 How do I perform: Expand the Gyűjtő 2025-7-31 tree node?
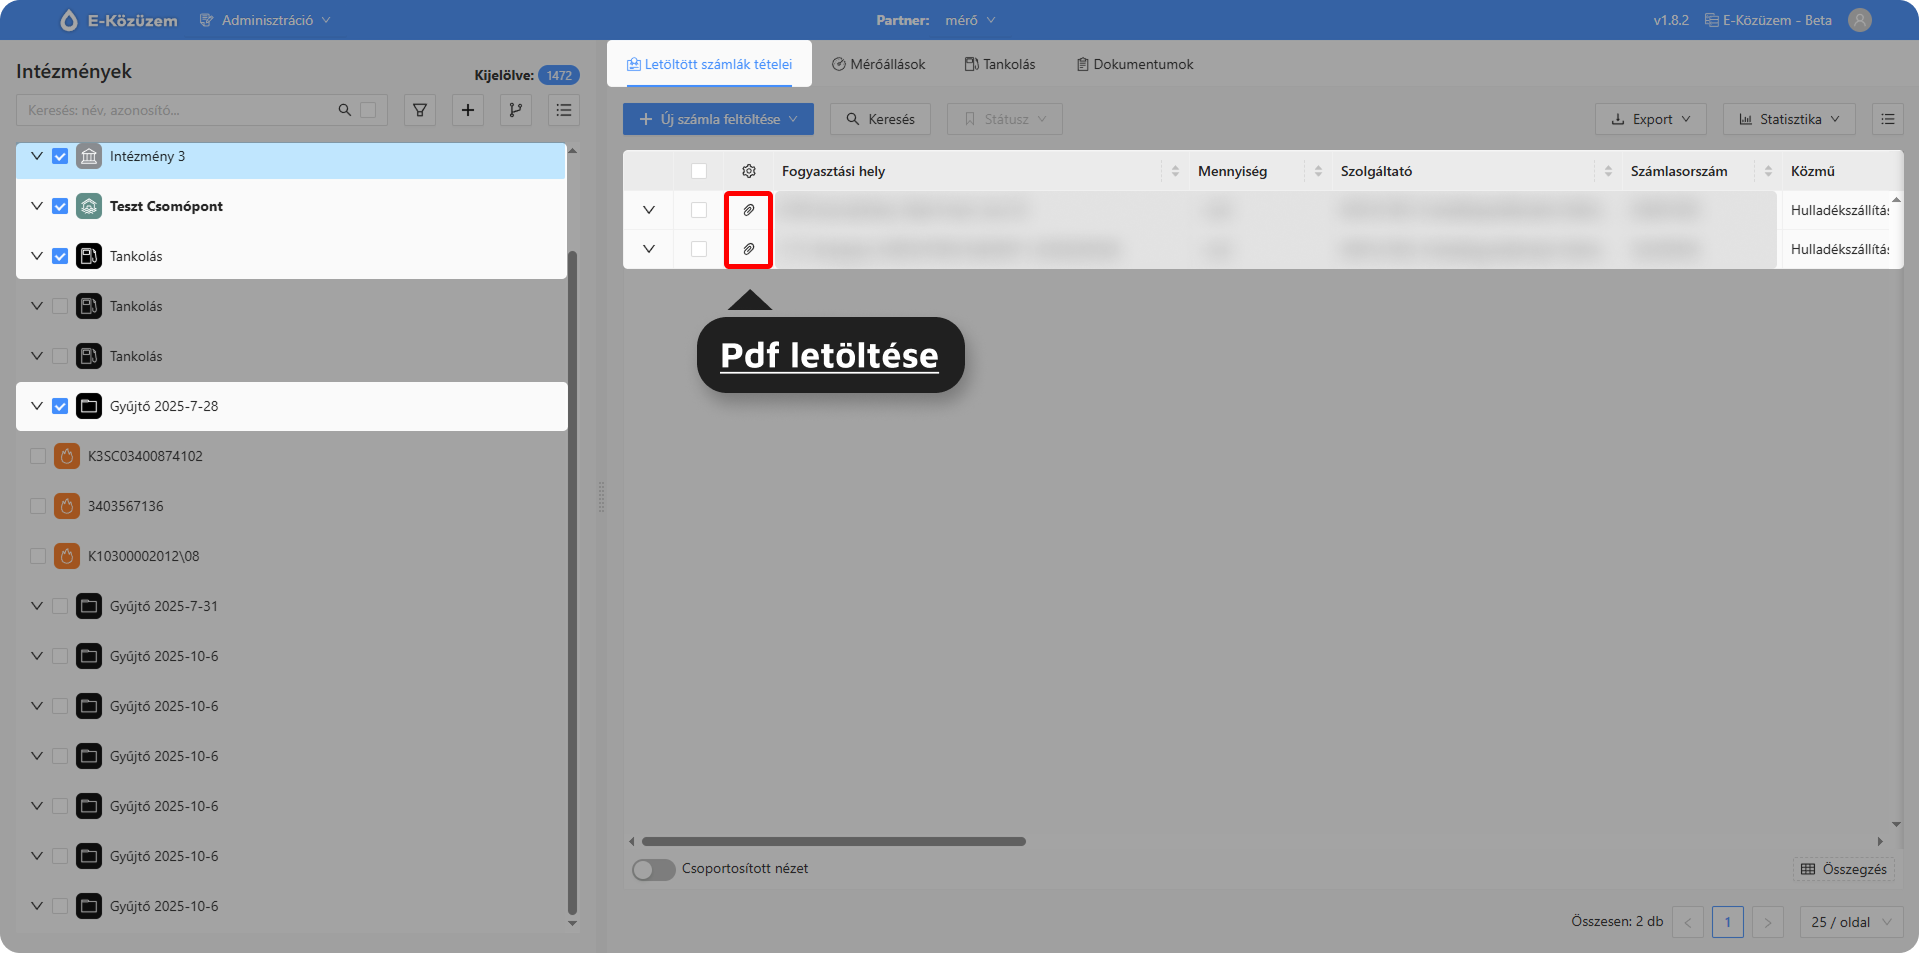37,606
